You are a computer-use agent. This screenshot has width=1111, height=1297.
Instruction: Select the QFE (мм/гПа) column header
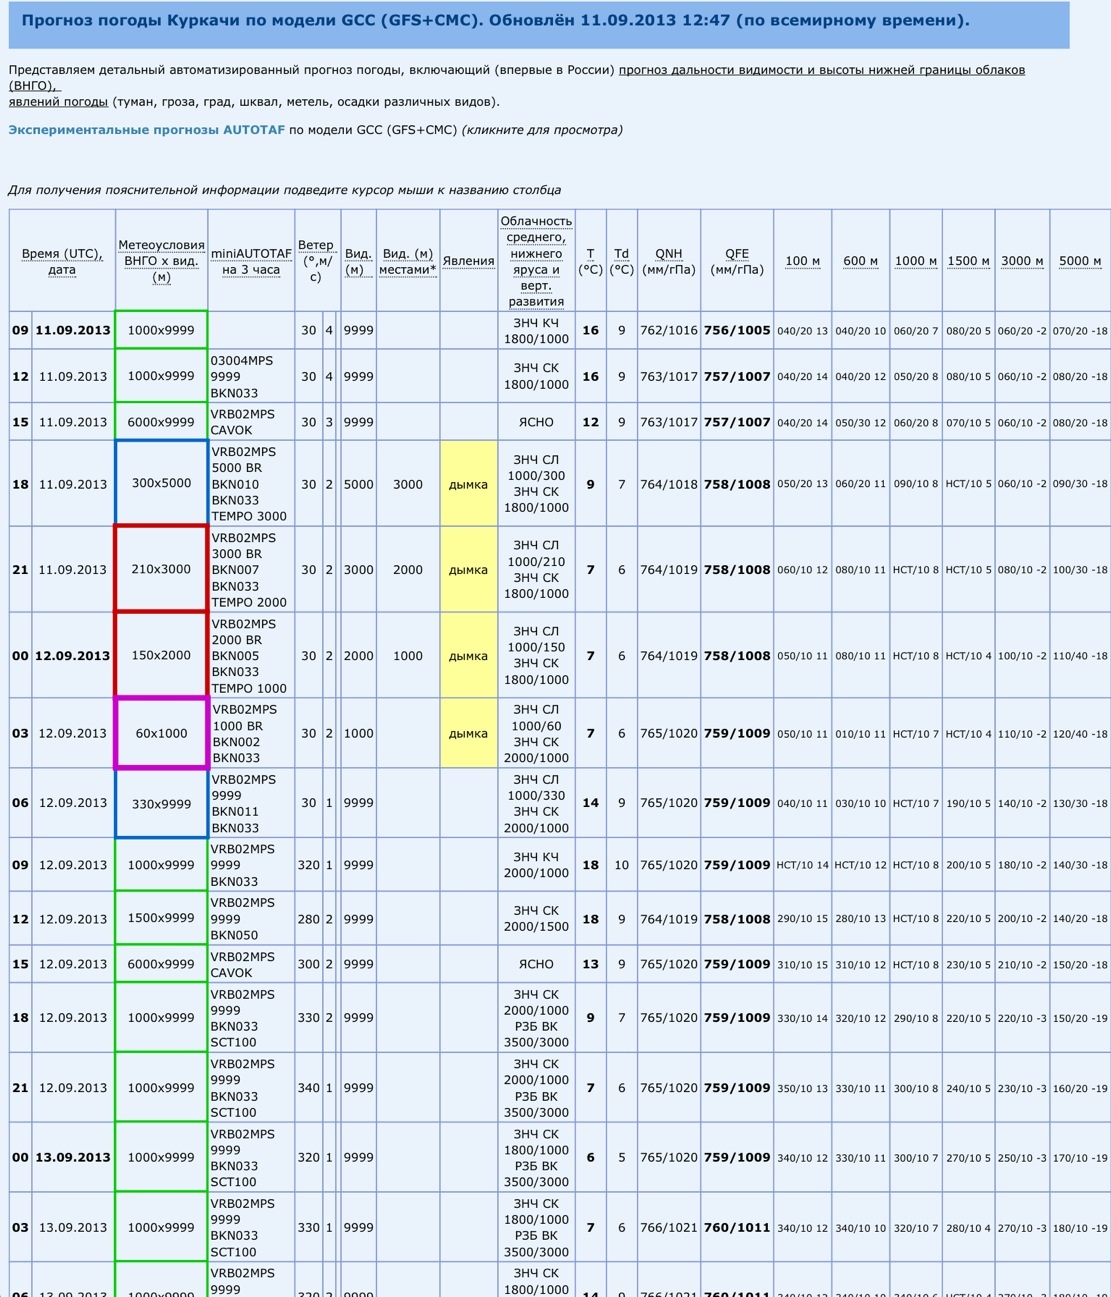[x=737, y=261]
